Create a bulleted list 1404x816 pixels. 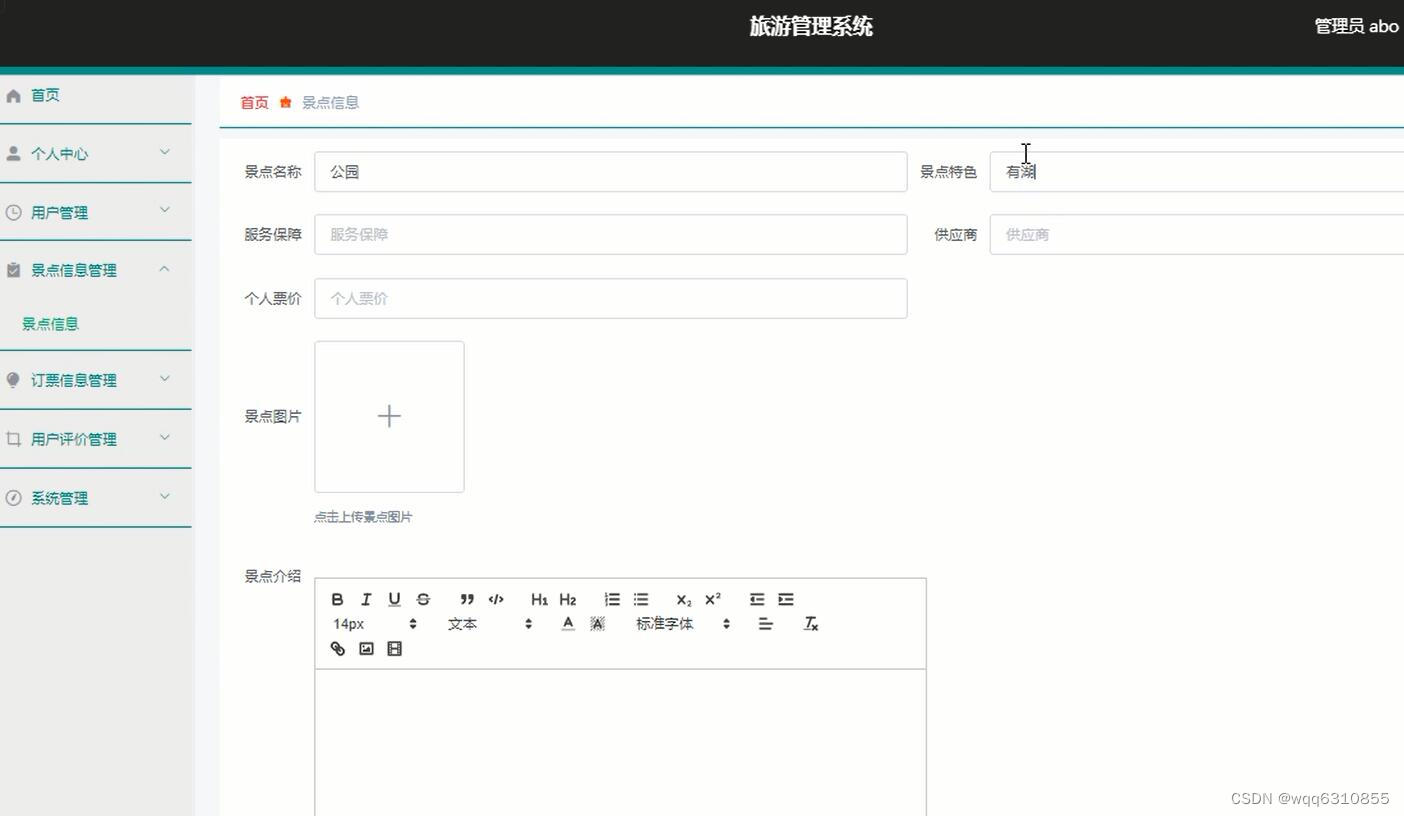(641, 599)
